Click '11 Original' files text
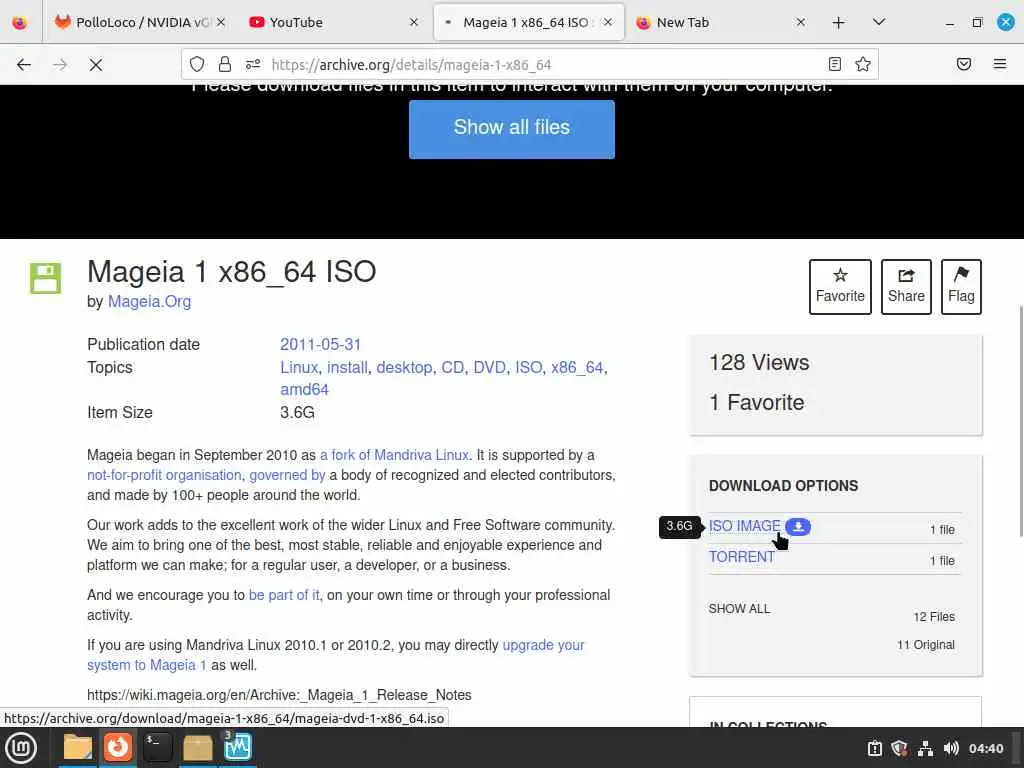Image resolution: width=1024 pixels, height=768 pixels. coord(925,645)
